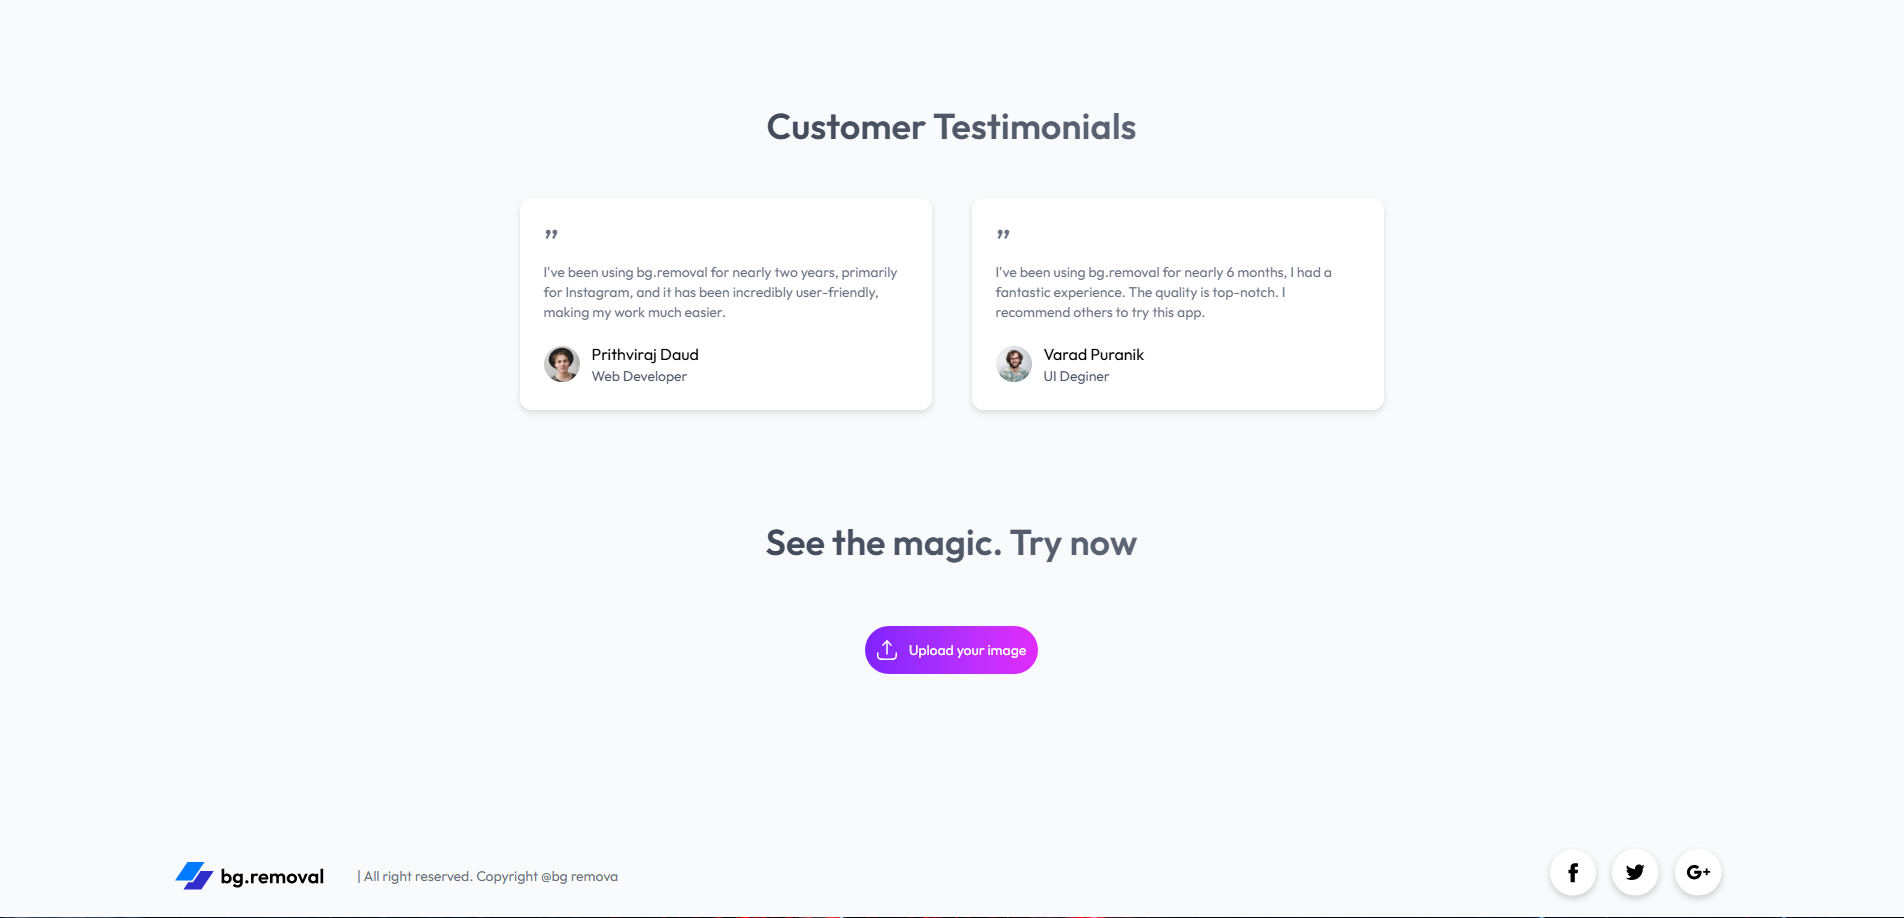
Task: Click the Web Developer job title
Action: coord(639,377)
